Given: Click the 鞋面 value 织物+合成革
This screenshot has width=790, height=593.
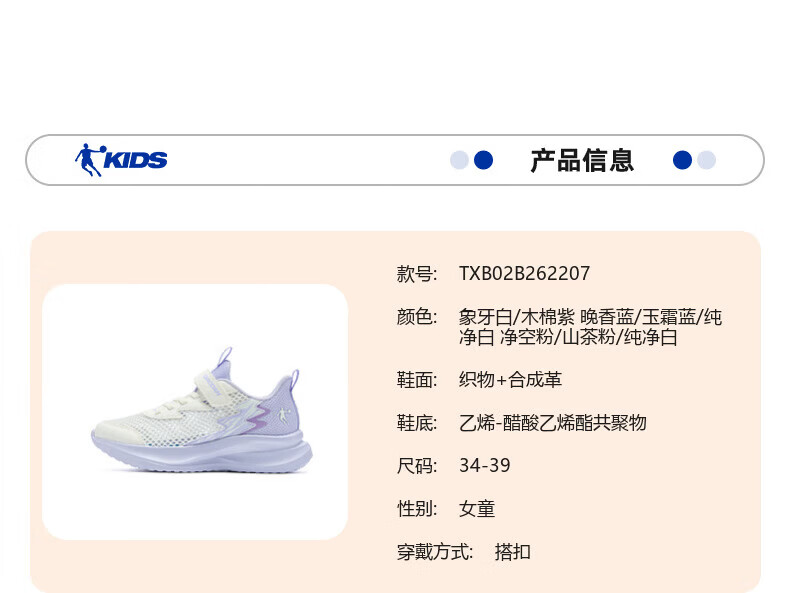Looking at the screenshot, I should point(510,380).
